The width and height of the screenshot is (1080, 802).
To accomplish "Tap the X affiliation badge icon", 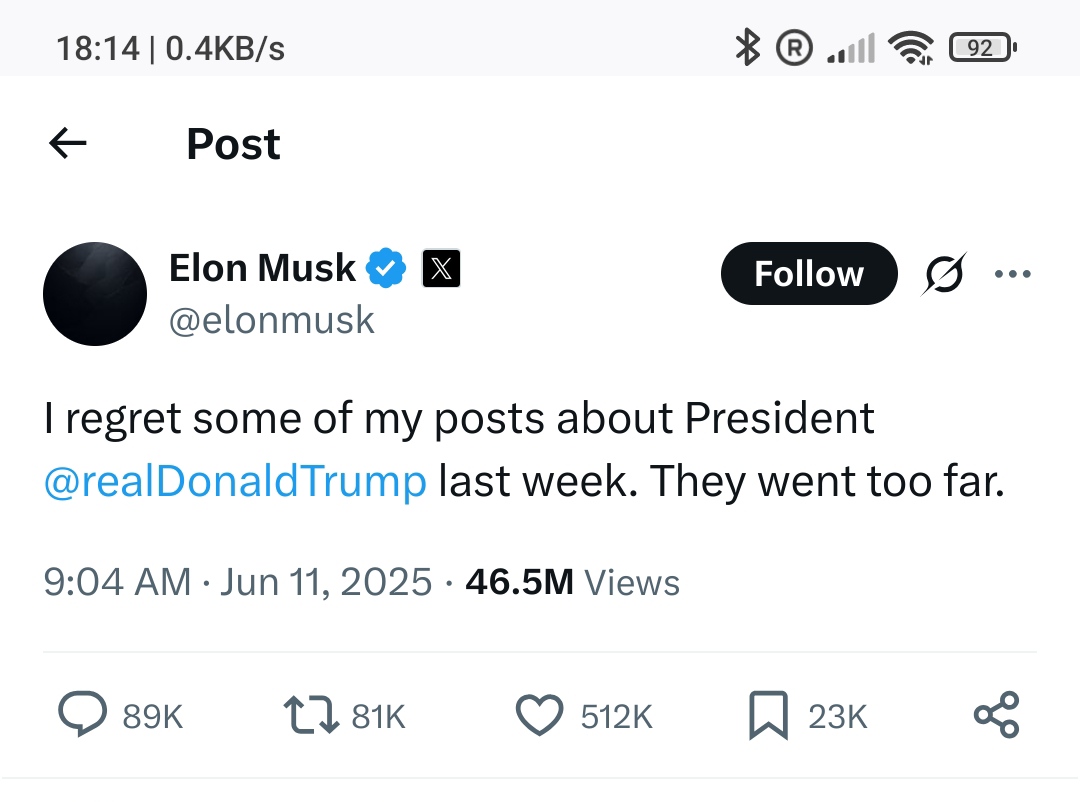I will 442,268.
